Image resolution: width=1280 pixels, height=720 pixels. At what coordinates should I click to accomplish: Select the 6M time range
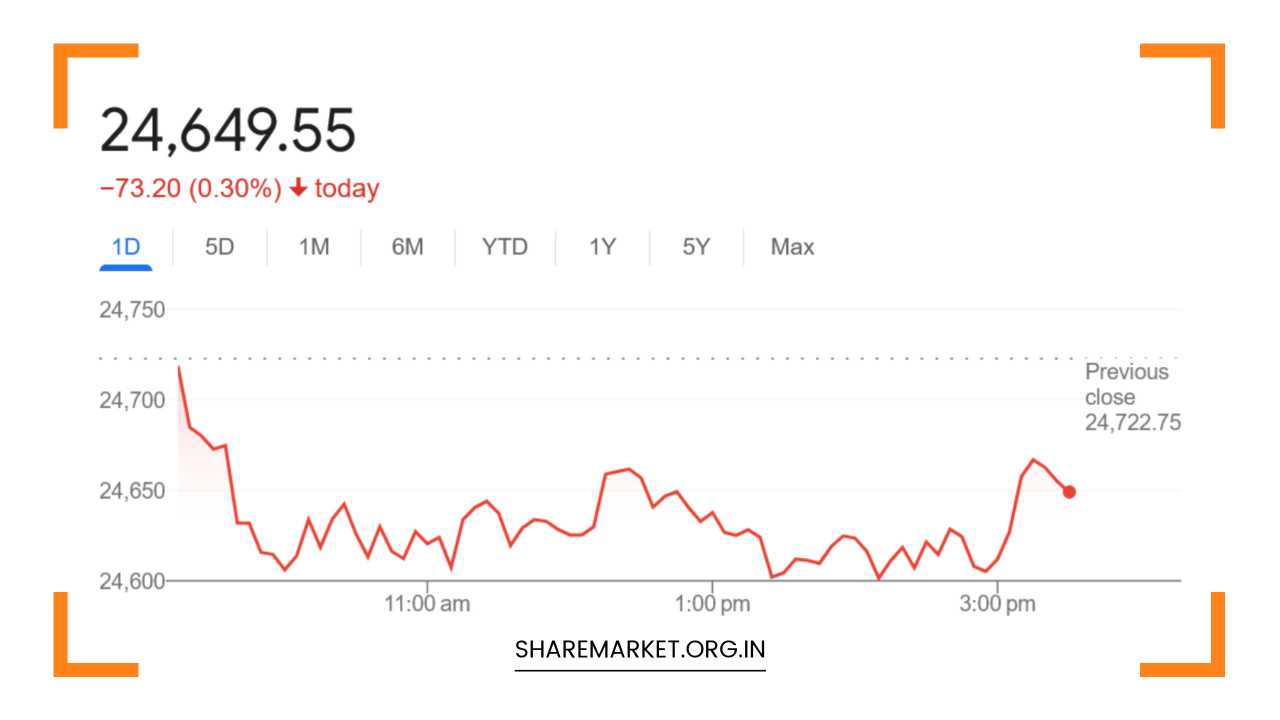[x=408, y=247]
